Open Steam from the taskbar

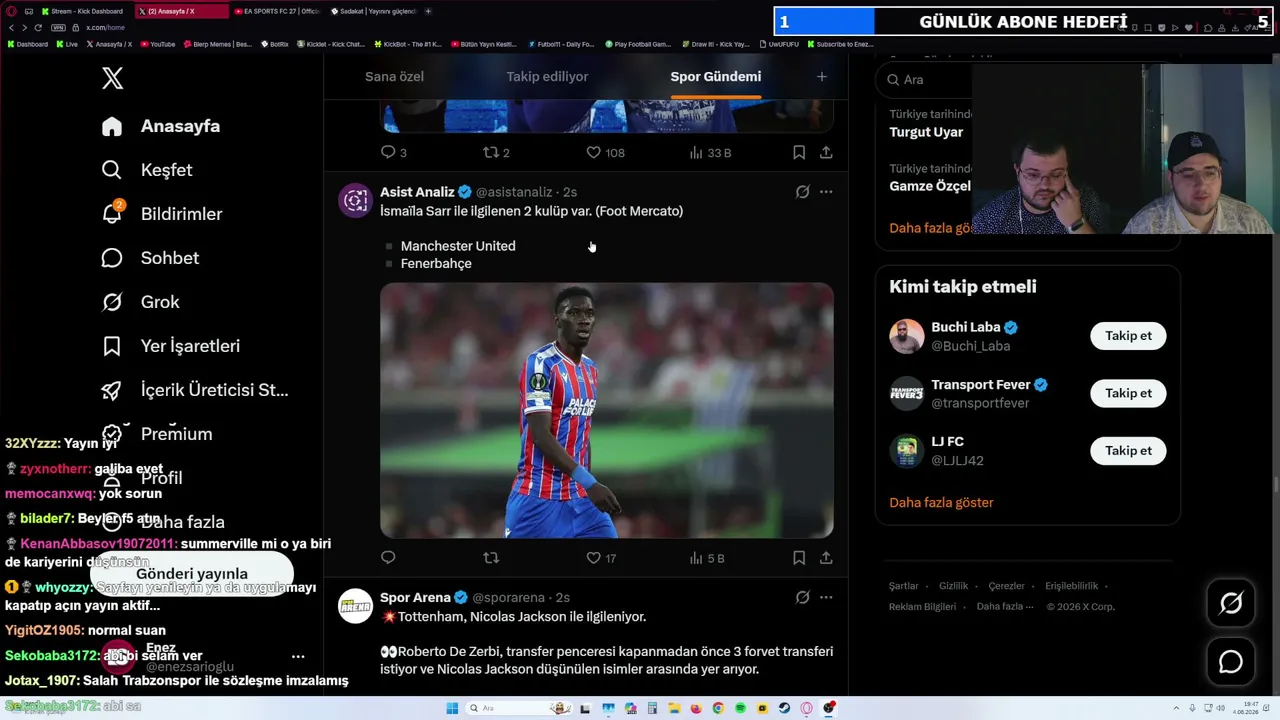click(x=784, y=708)
